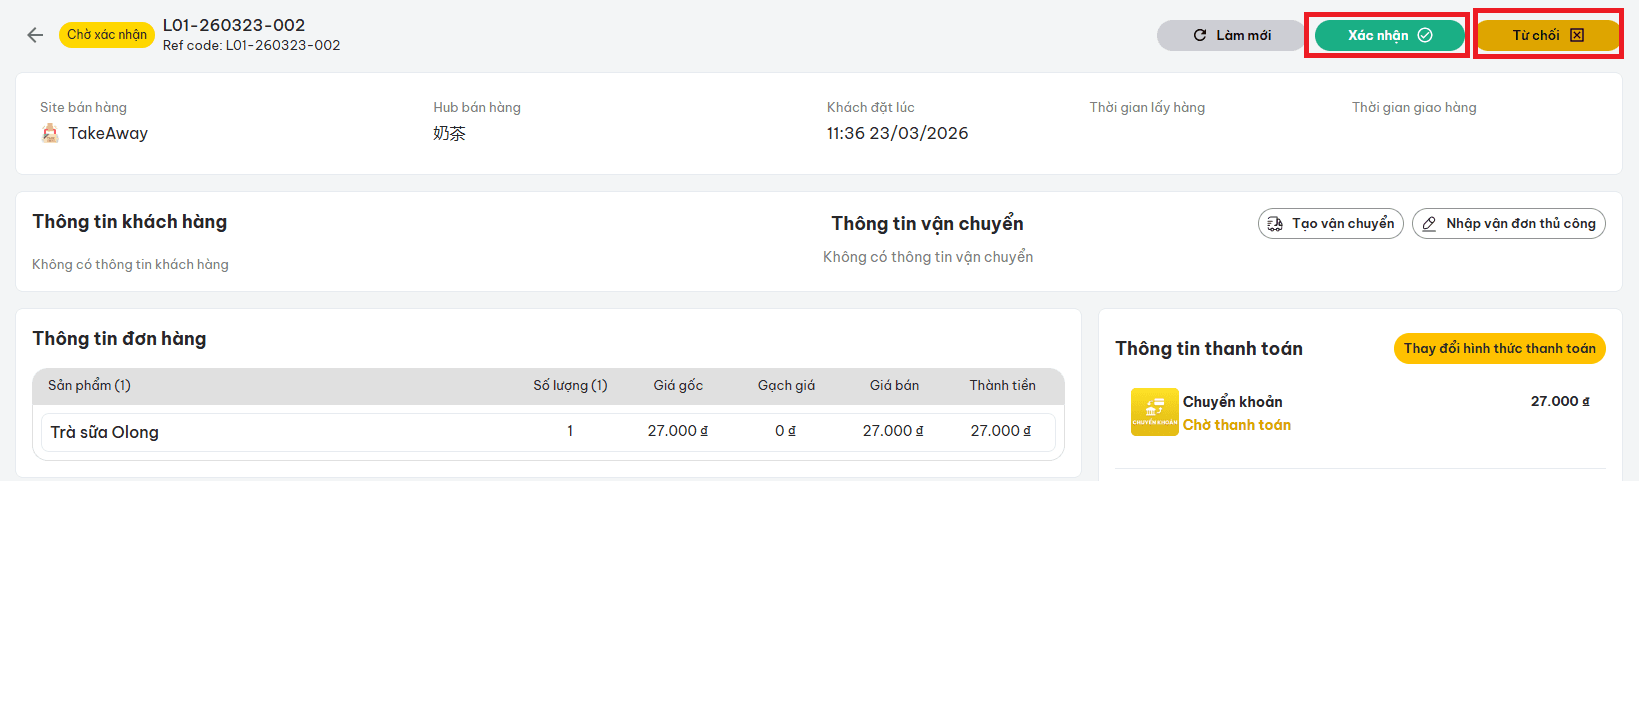Viewport: 1639px width, 710px height.
Task: Click Không có thông tin vận chuyển text
Action: (928, 257)
